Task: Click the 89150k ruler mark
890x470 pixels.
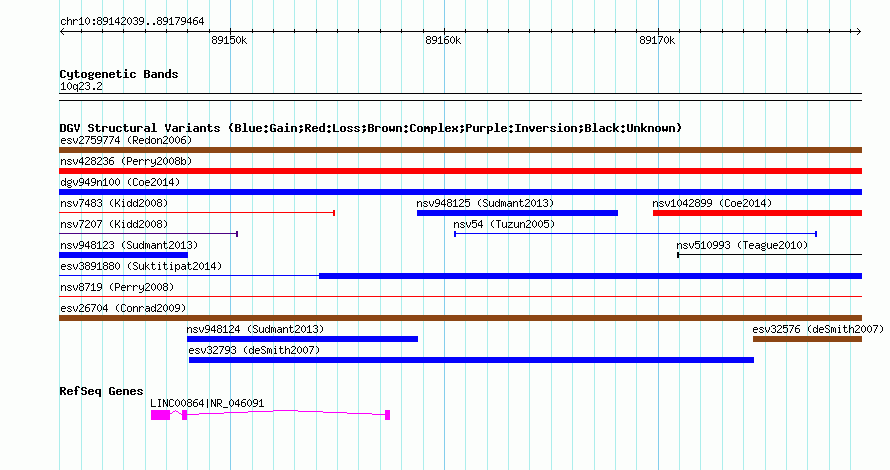Action: 229,40
